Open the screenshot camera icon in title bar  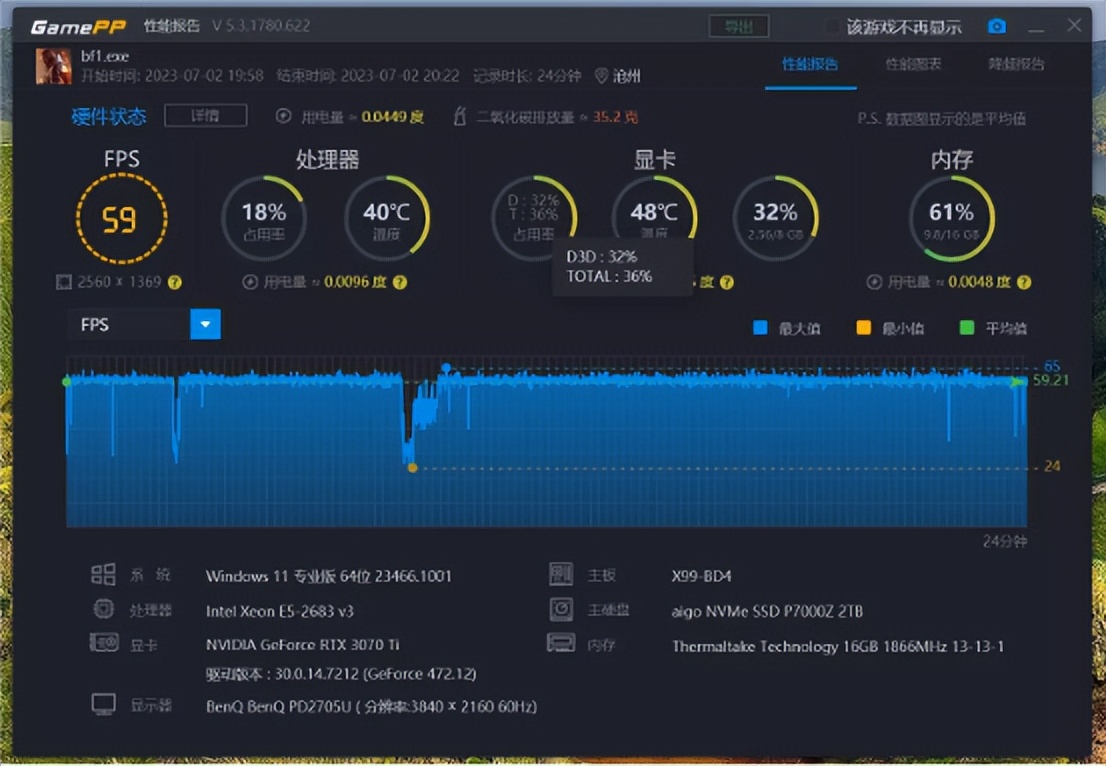click(996, 27)
